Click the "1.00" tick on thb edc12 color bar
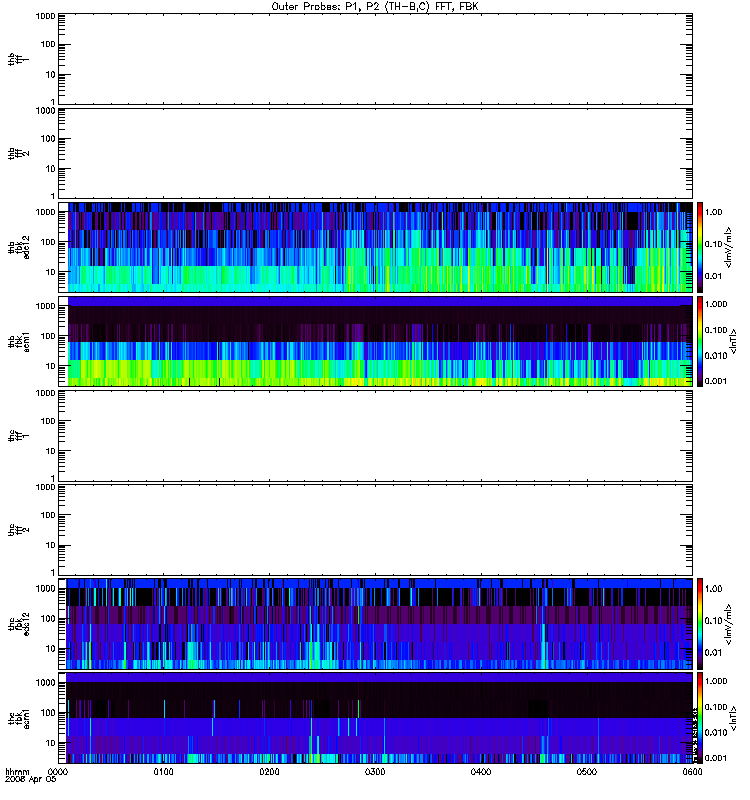Screen dimensions: 750x800 click(x=713, y=212)
